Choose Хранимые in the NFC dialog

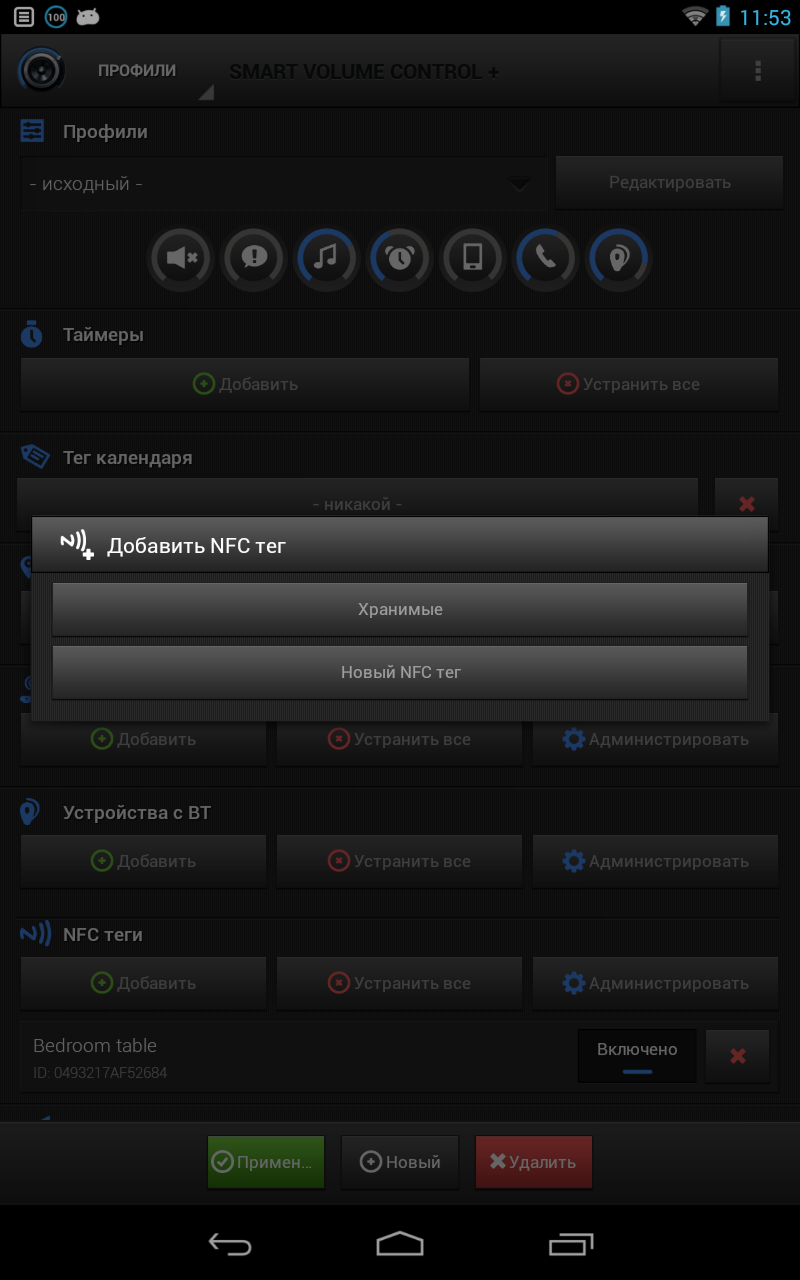(400, 609)
